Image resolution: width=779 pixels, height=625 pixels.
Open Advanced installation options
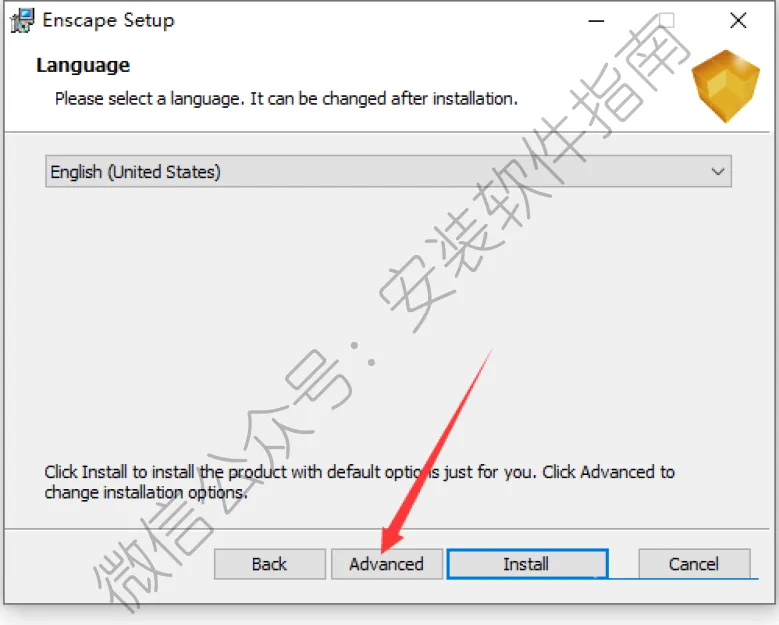(387, 564)
